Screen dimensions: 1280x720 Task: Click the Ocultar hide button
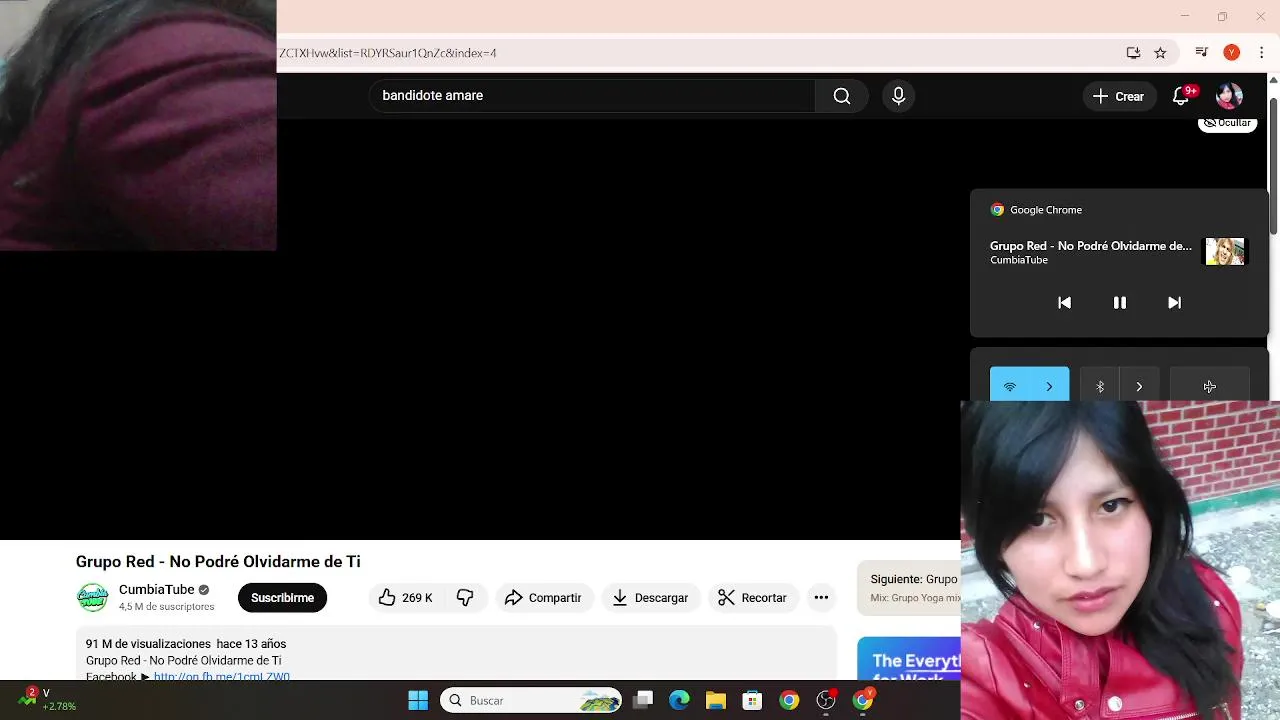pos(1227,123)
